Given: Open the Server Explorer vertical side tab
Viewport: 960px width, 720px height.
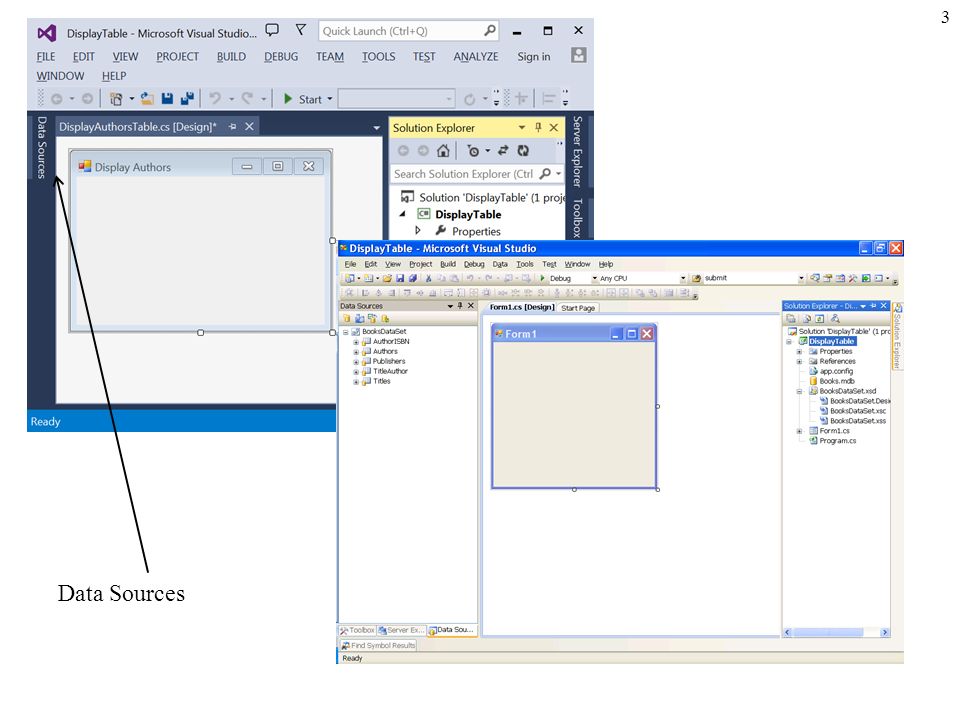Looking at the screenshot, I should coord(577,152).
